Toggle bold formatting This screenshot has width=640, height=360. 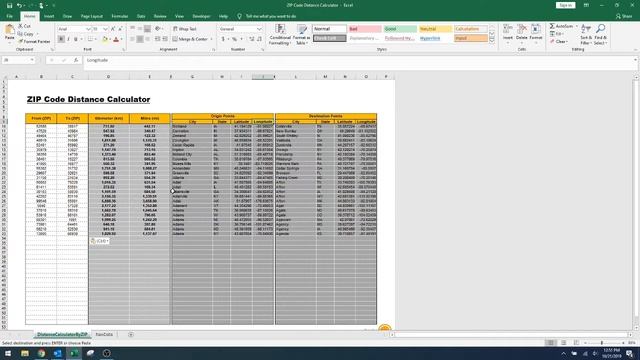[x=61, y=39]
